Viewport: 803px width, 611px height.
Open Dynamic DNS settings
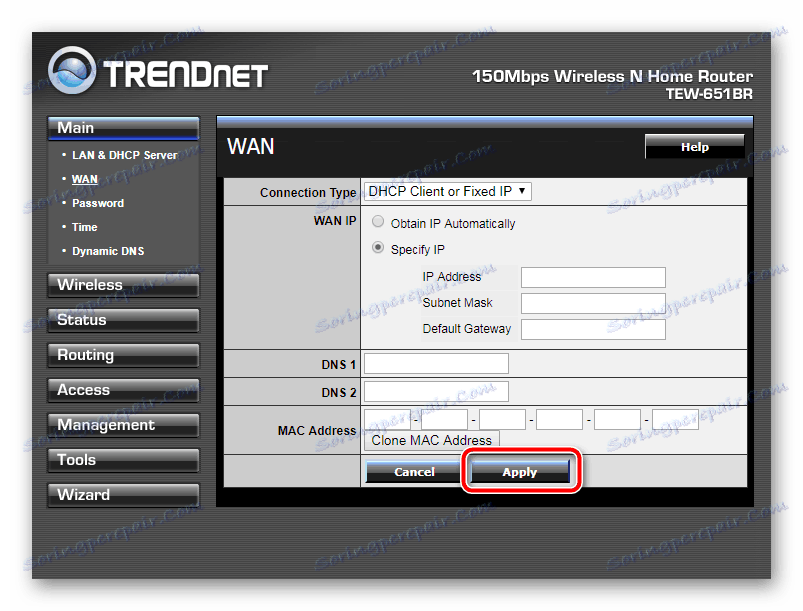click(x=108, y=251)
